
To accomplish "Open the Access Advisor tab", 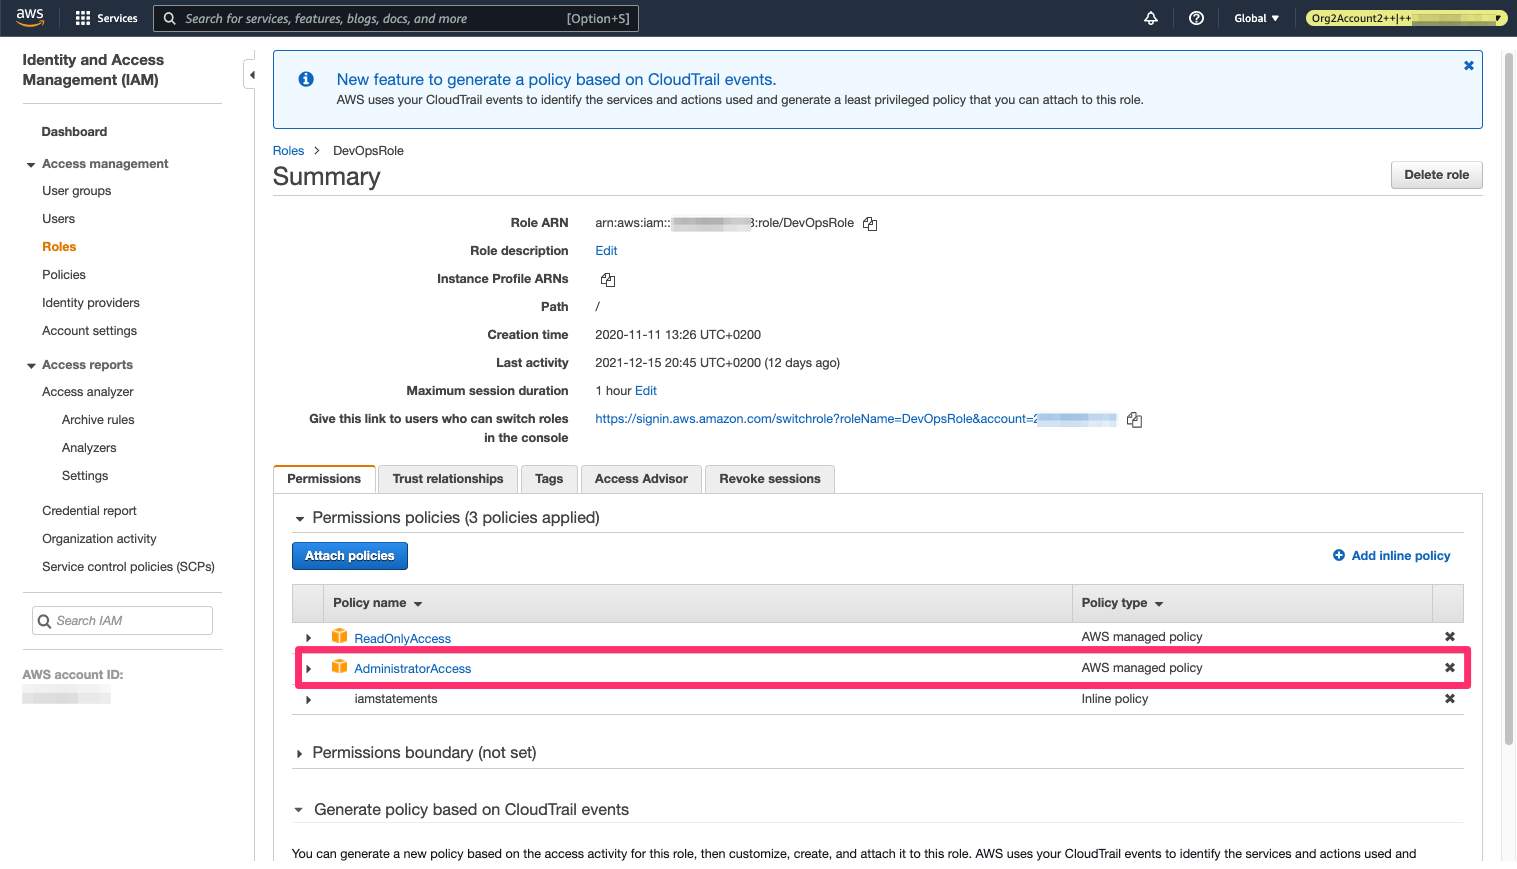I will pyautogui.click(x=641, y=479).
